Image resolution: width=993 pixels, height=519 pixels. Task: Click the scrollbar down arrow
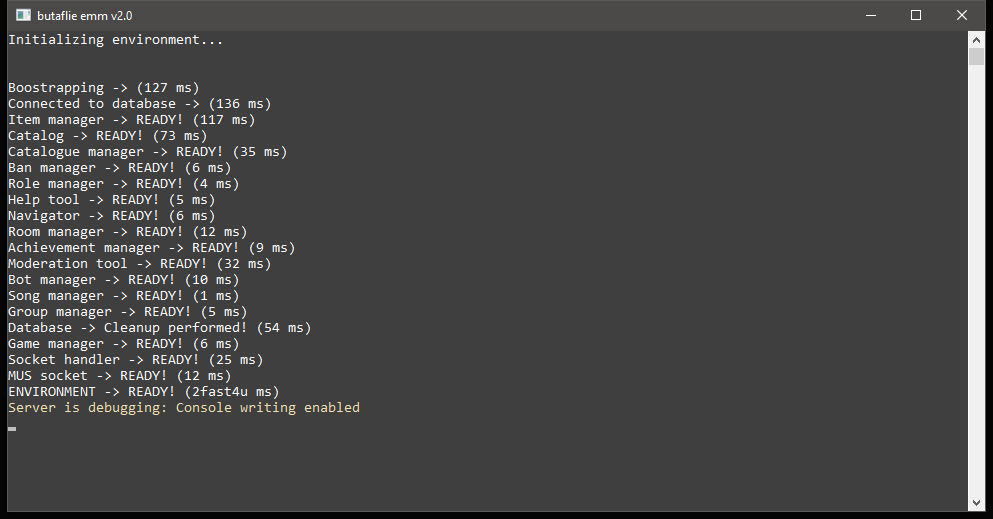click(977, 502)
